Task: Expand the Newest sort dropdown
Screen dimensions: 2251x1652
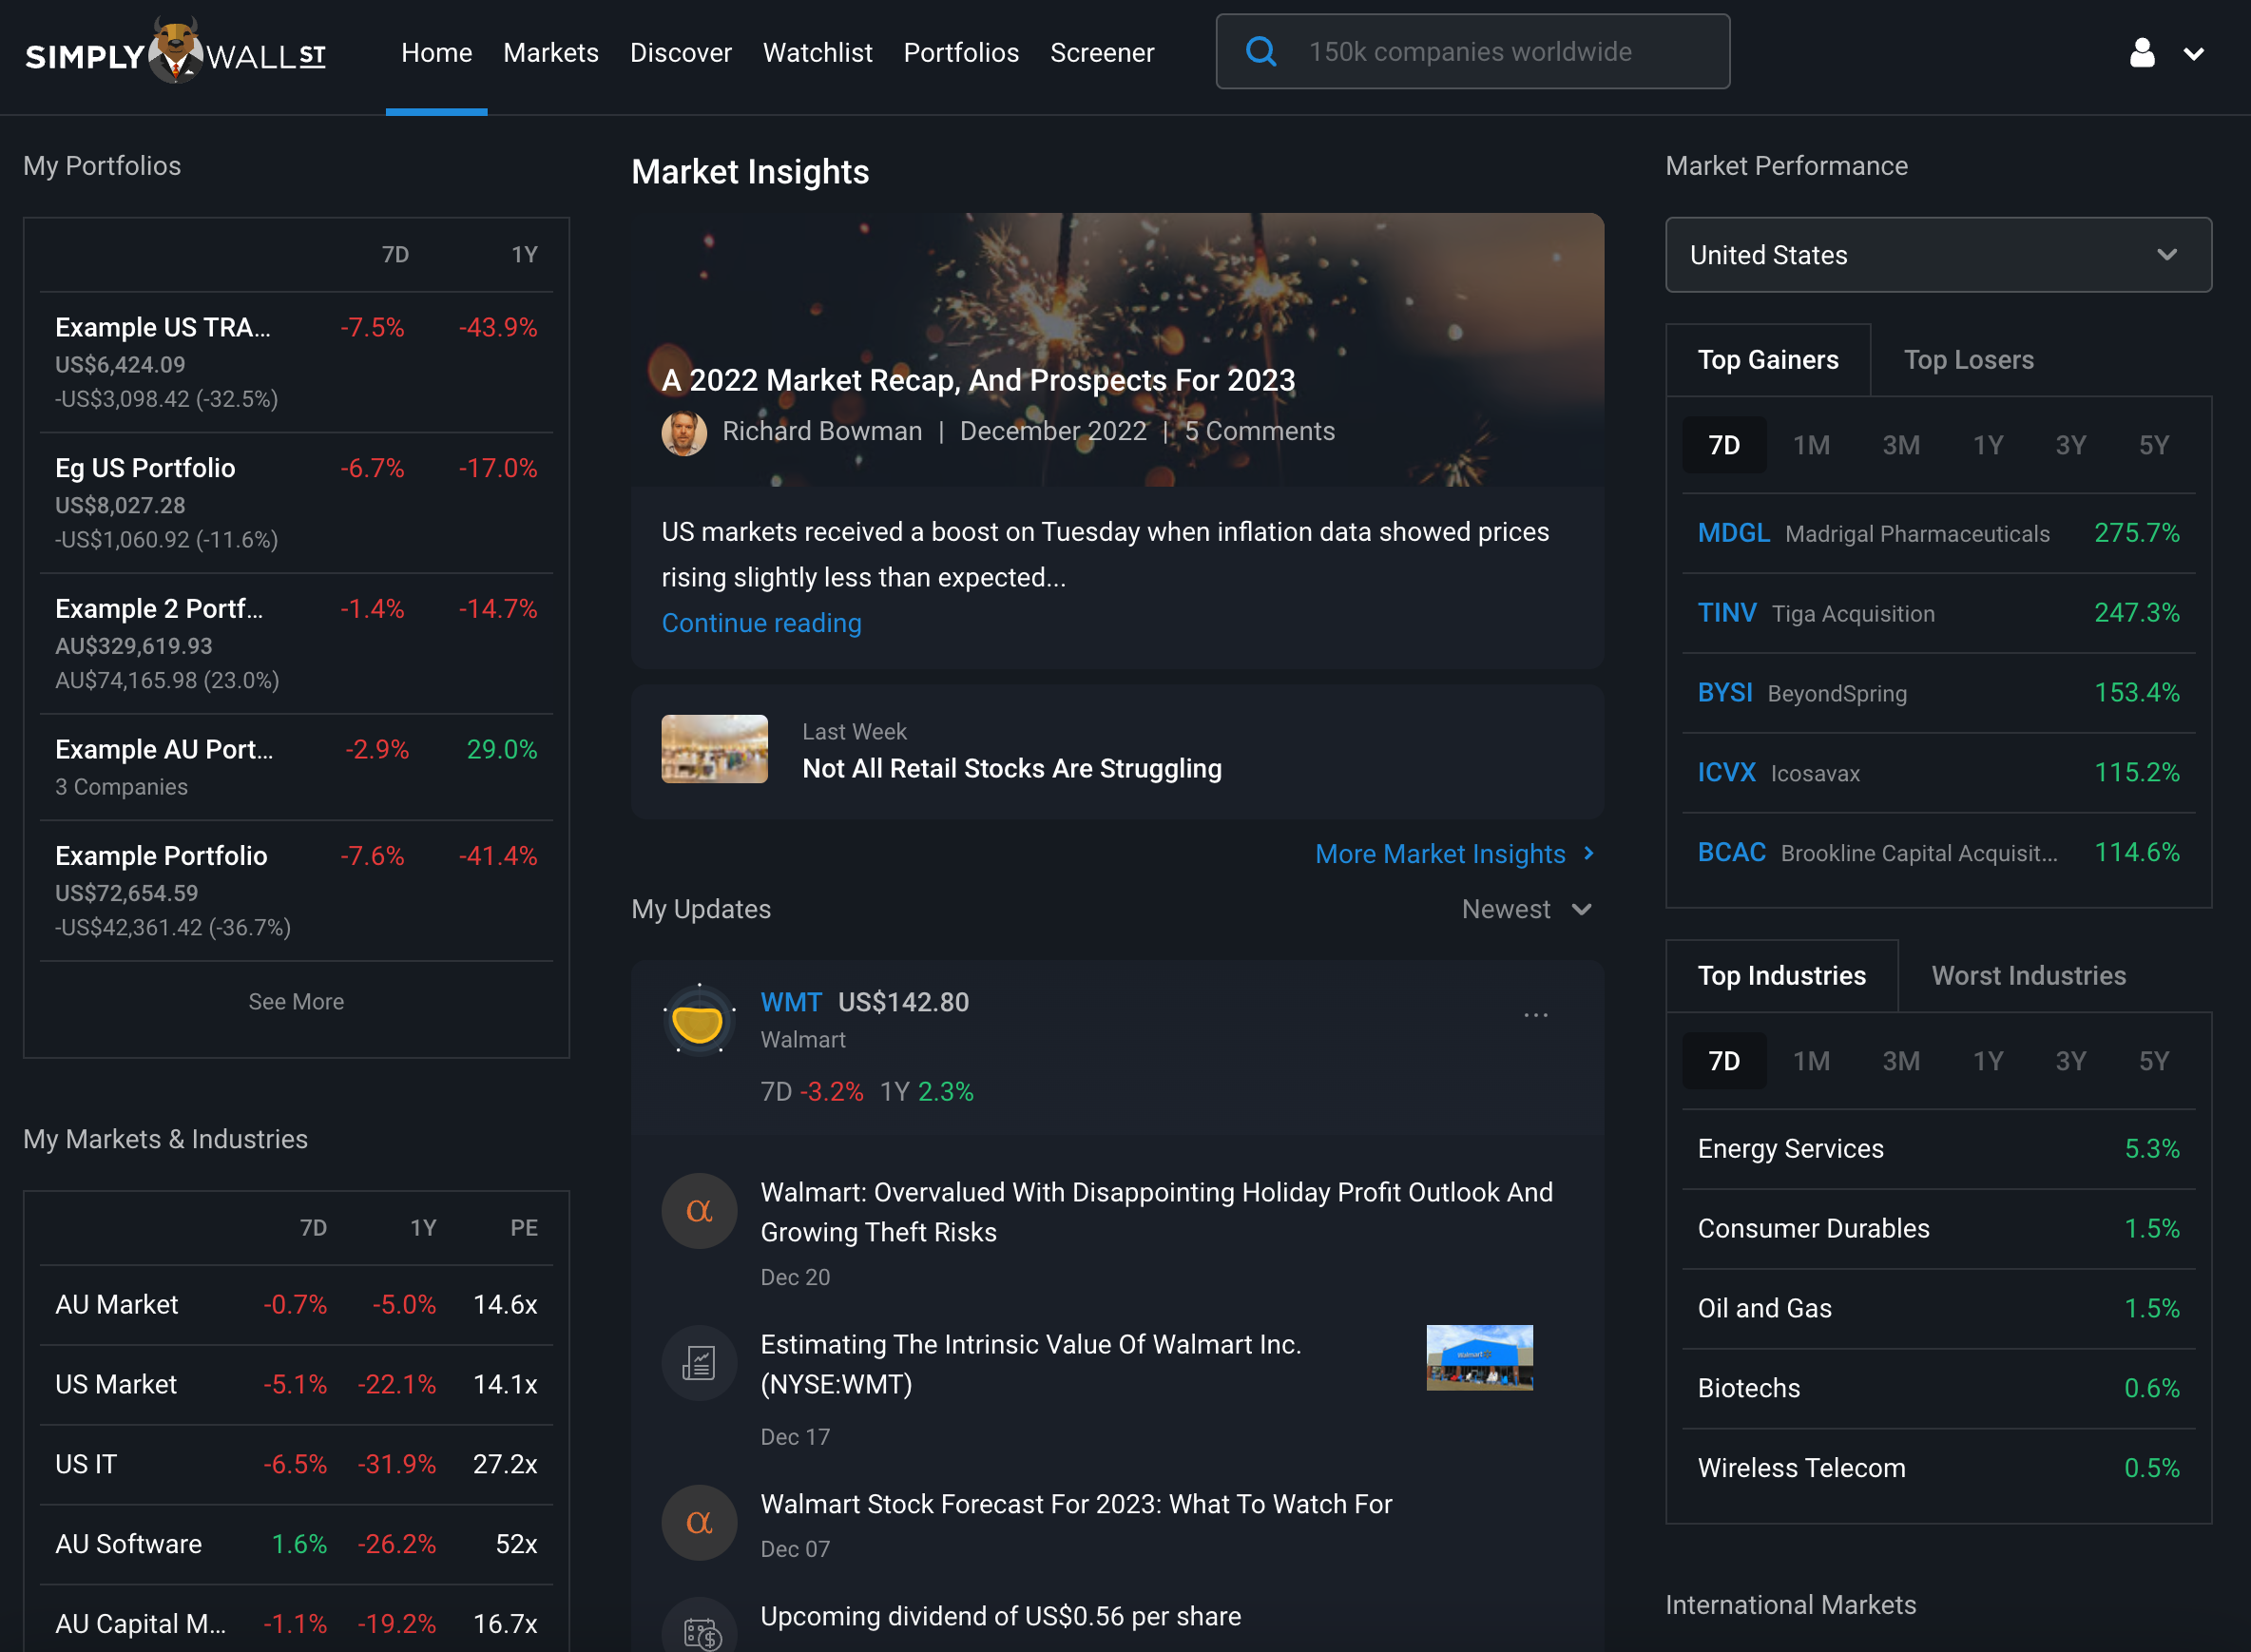Action: click(1527, 910)
